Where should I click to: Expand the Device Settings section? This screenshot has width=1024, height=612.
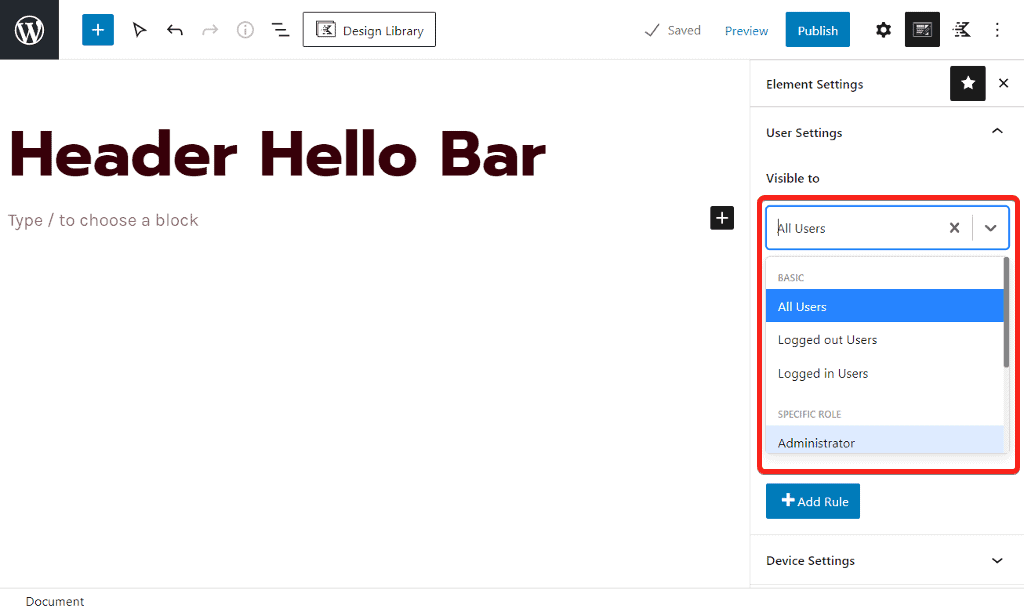[x=996, y=561]
